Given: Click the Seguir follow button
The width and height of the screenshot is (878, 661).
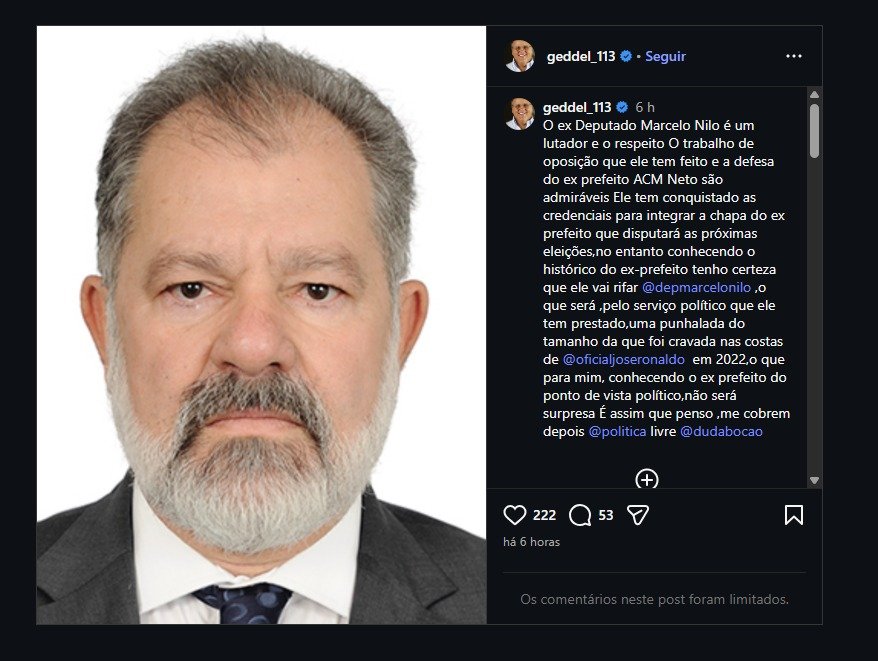Looking at the screenshot, I should (x=665, y=57).
